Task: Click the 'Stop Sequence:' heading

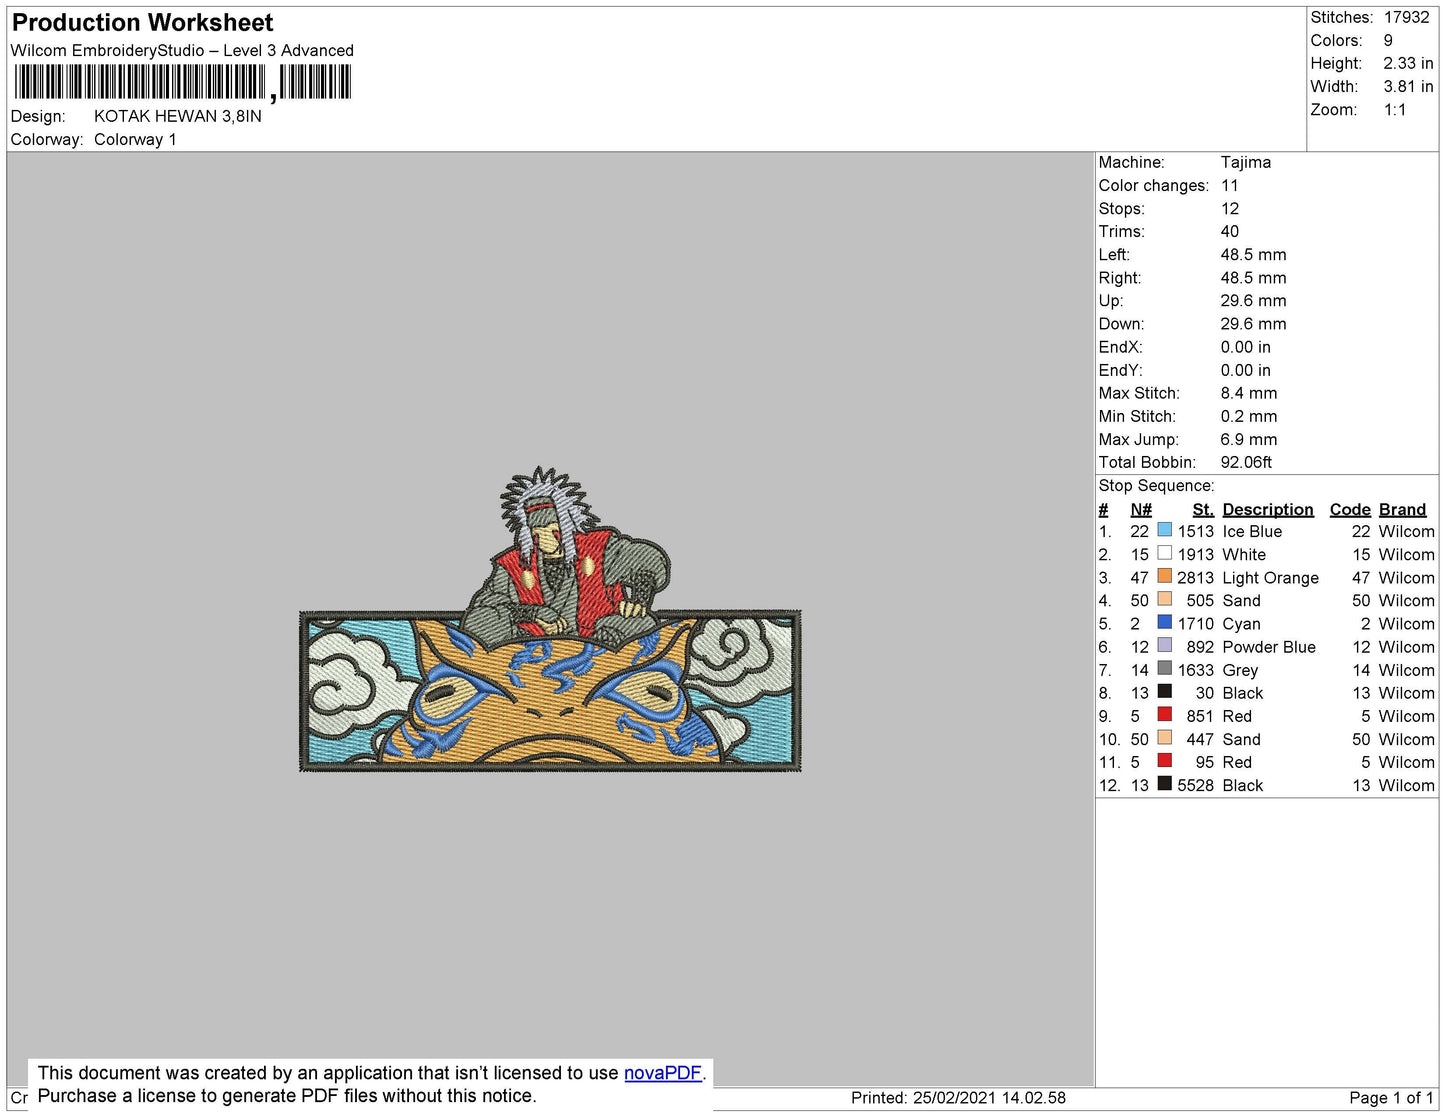Action: [1157, 485]
